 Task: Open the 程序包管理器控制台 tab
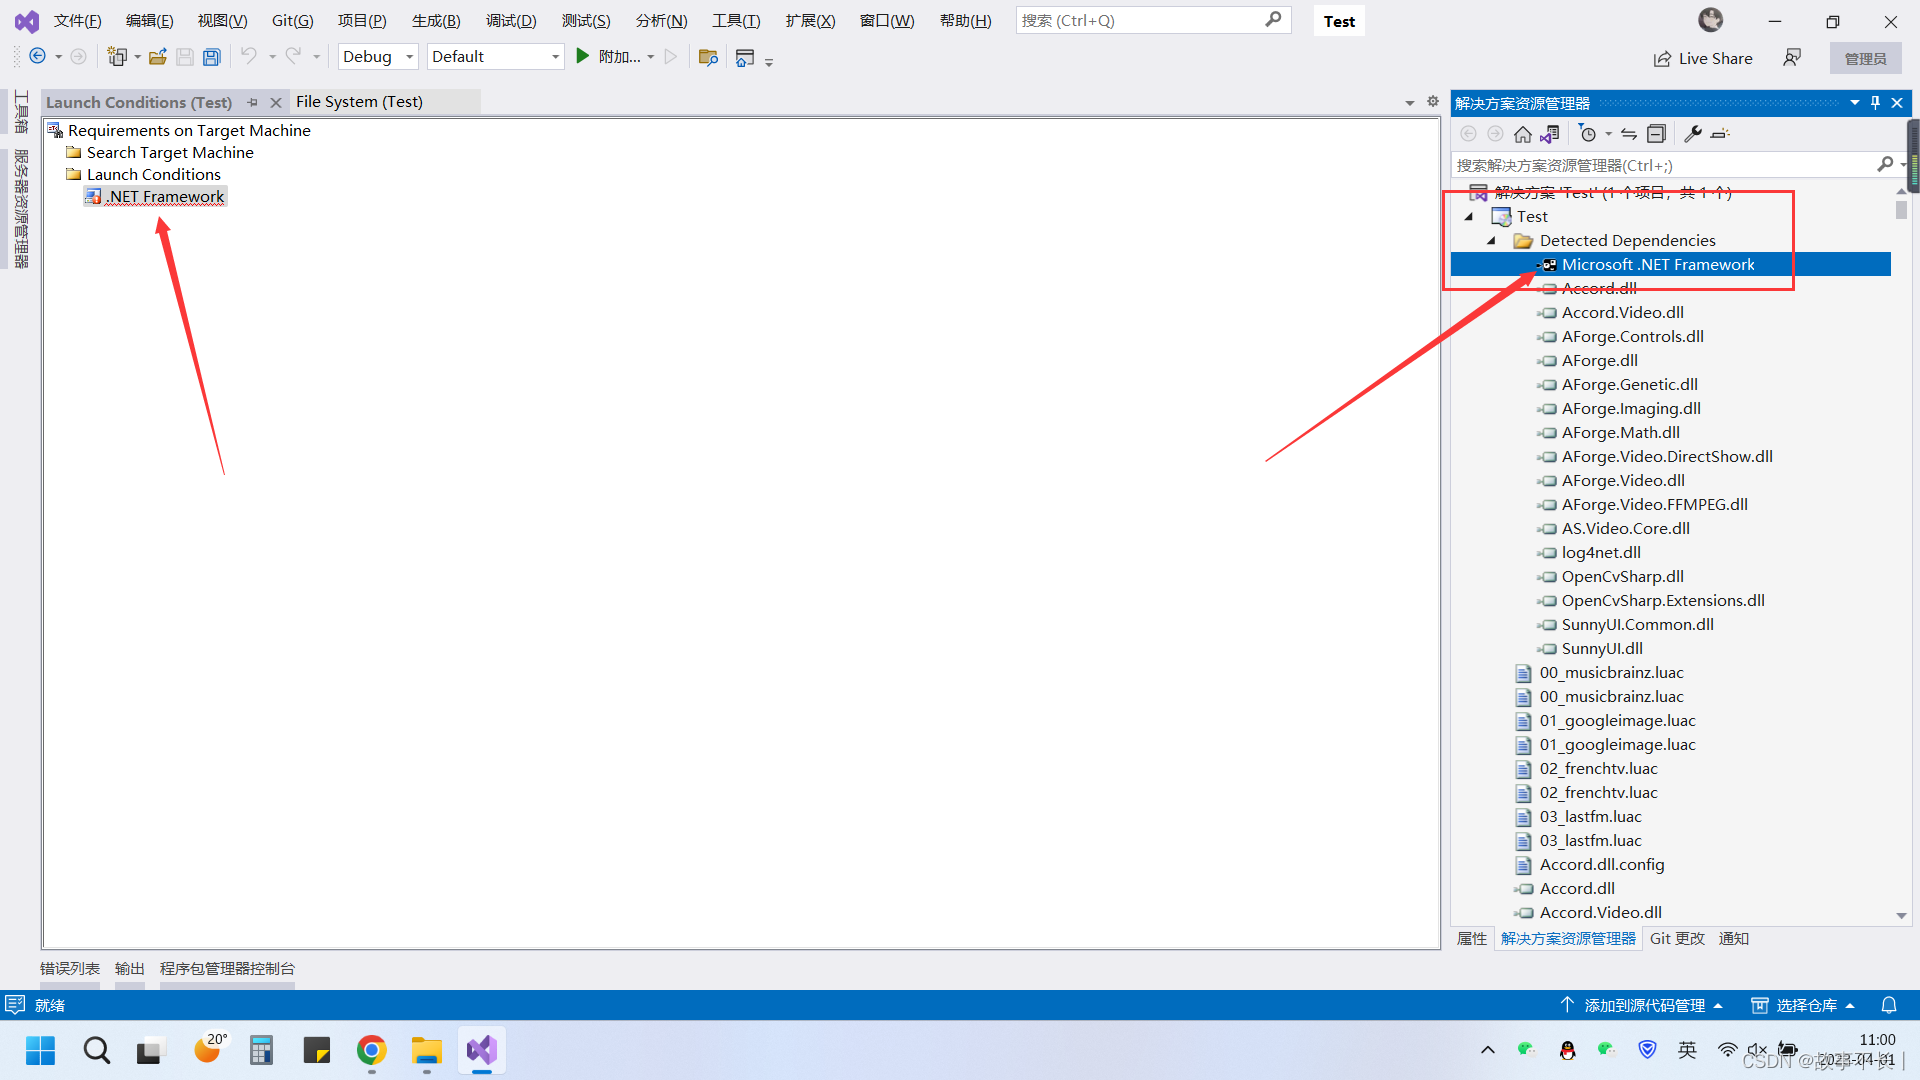point(227,968)
